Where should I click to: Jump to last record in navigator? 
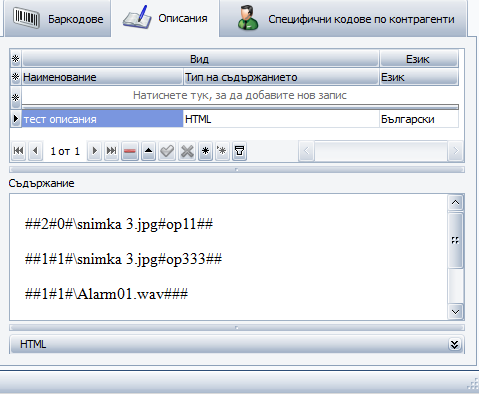pos(111,151)
